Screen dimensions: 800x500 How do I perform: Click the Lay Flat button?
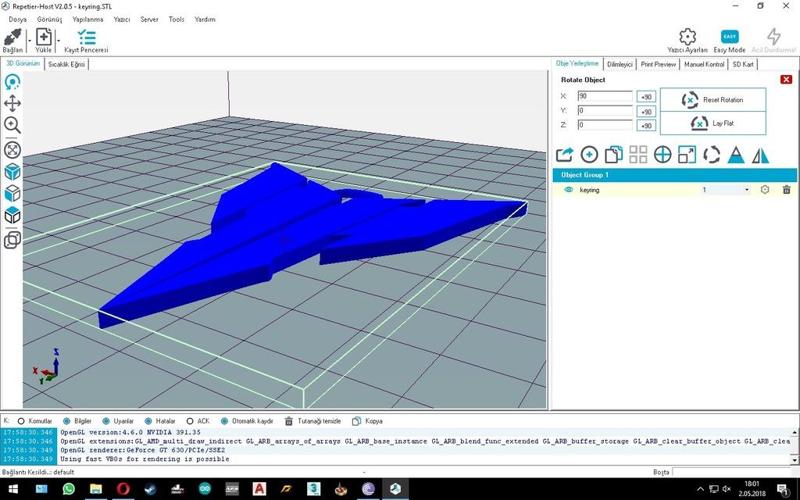tap(713, 123)
